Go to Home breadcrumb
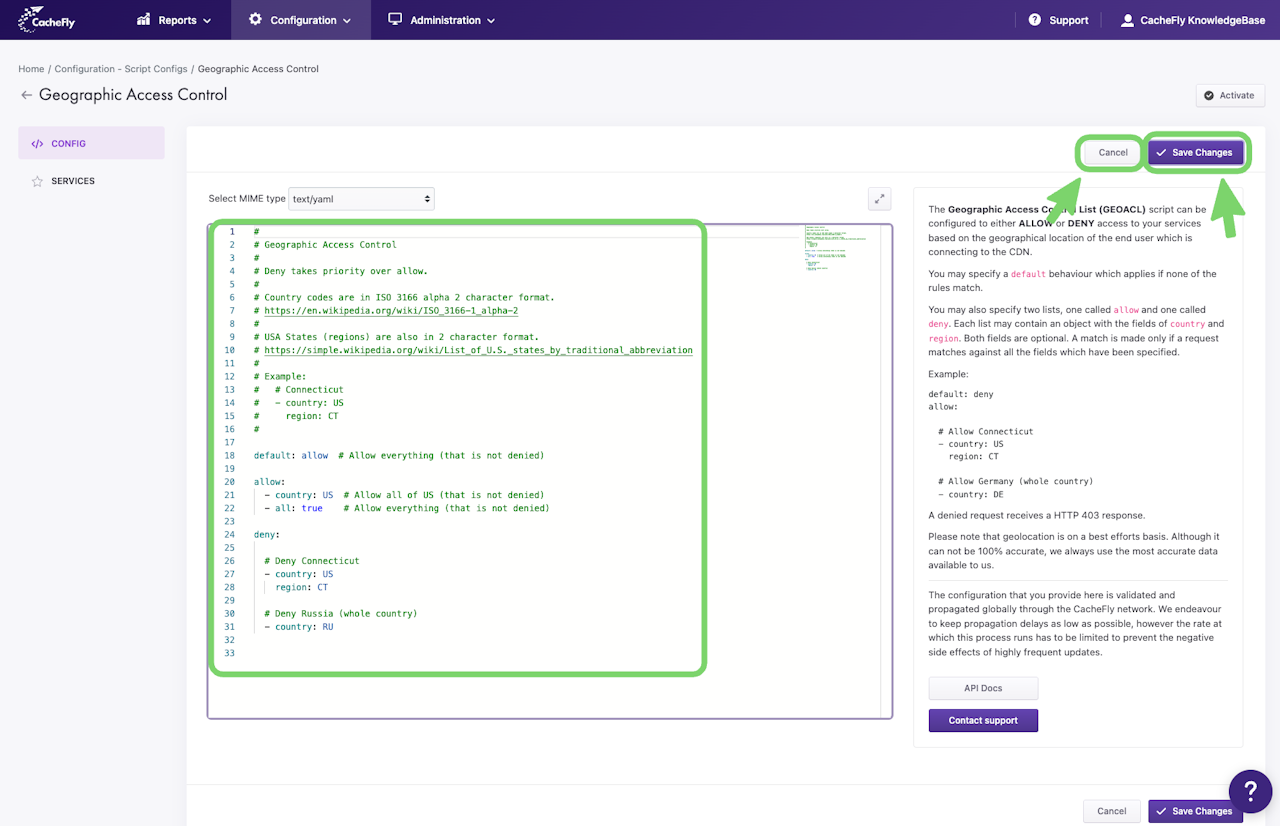The width and height of the screenshot is (1280, 826). (31, 69)
